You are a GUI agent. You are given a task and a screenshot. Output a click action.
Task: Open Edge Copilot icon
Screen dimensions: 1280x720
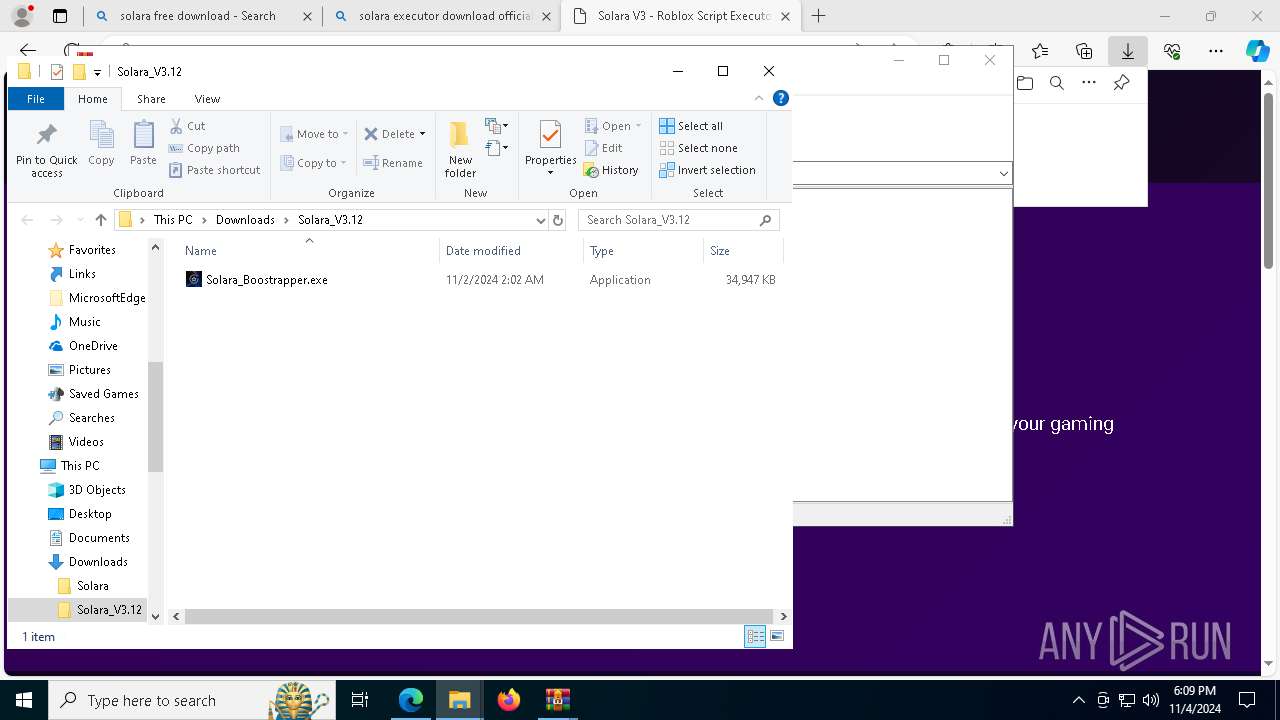(1257, 51)
